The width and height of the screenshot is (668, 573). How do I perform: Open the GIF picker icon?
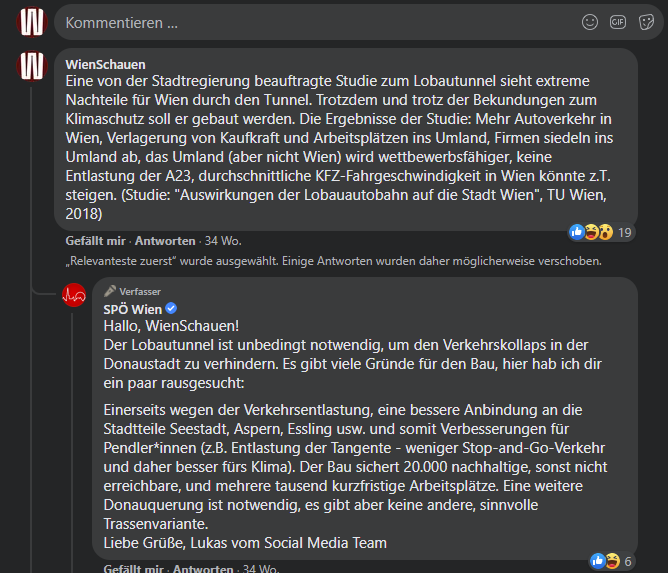point(618,22)
